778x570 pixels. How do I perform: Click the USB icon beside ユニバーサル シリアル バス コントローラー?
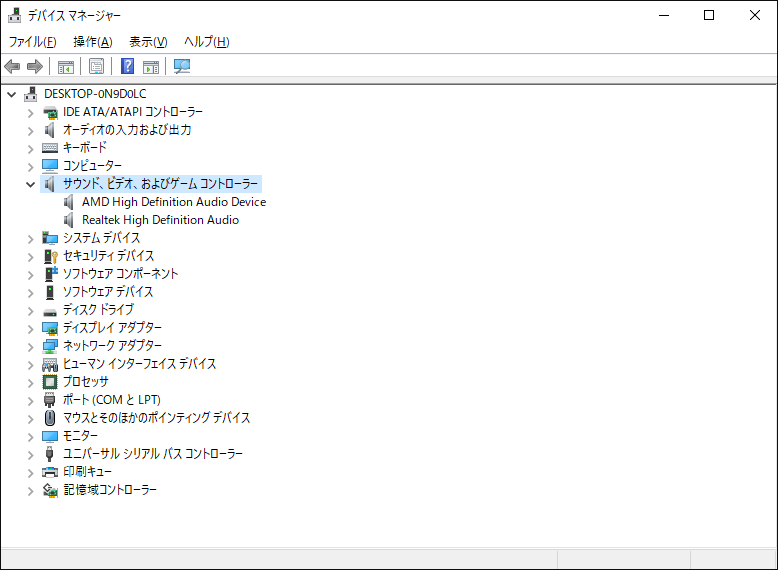coord(49,454)
